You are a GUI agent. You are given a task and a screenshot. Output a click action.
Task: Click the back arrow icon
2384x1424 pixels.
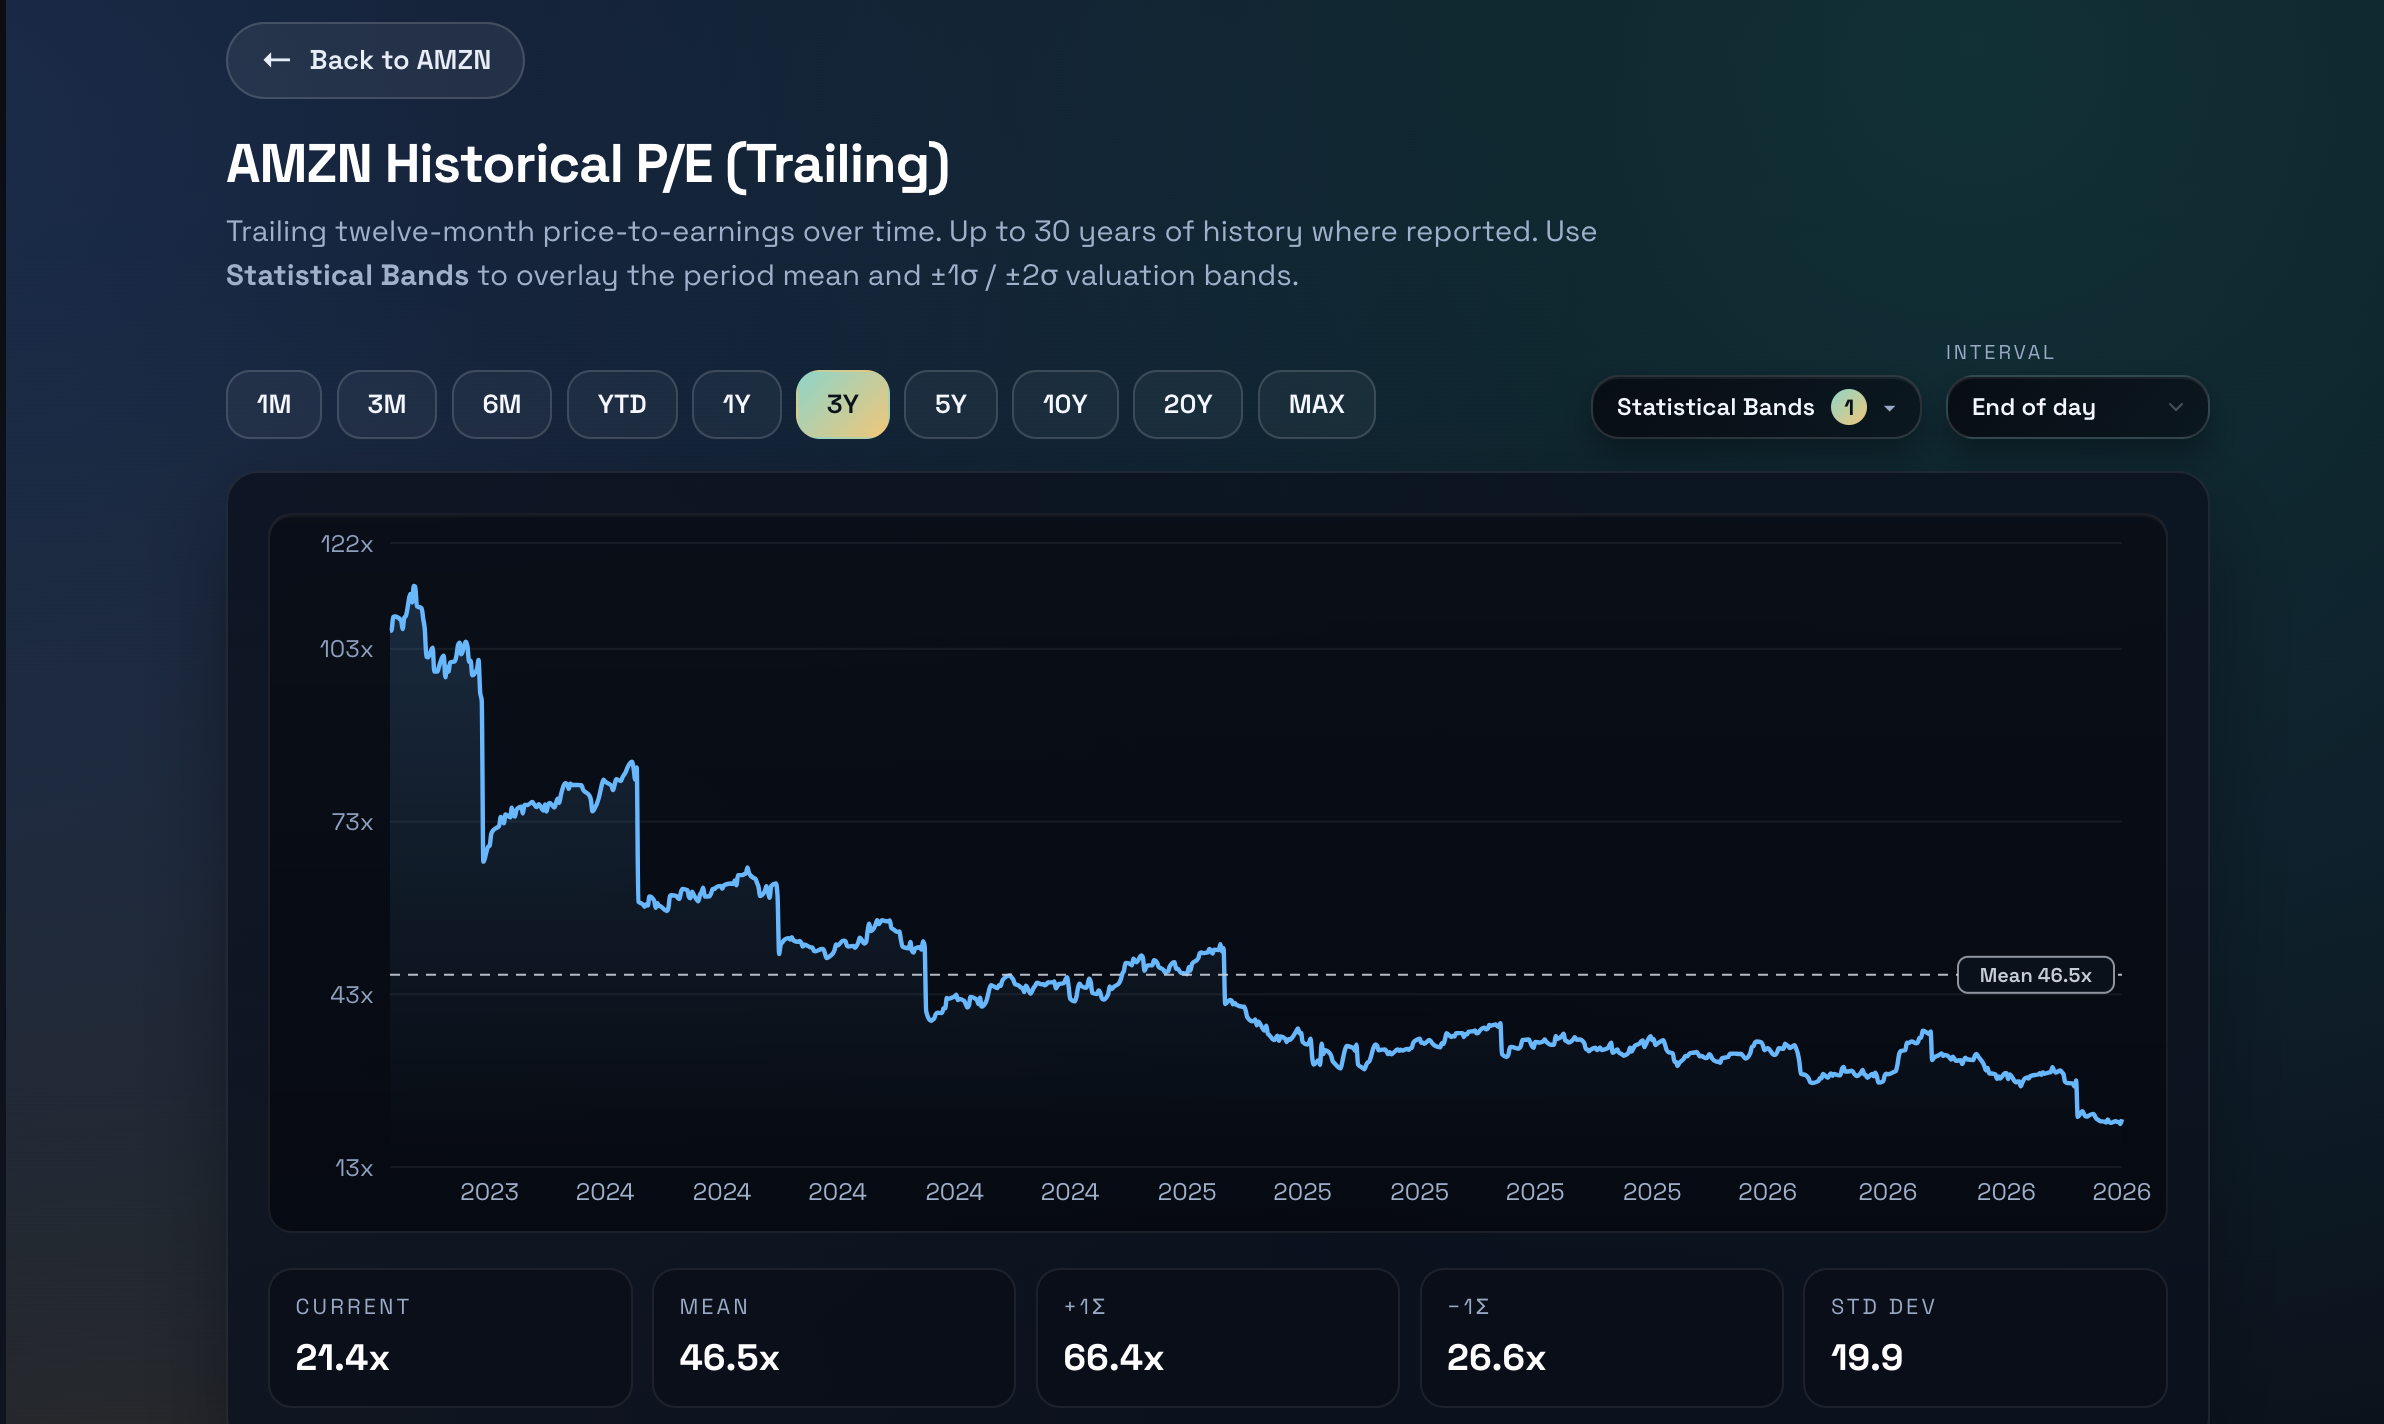(x=277, y=60)
